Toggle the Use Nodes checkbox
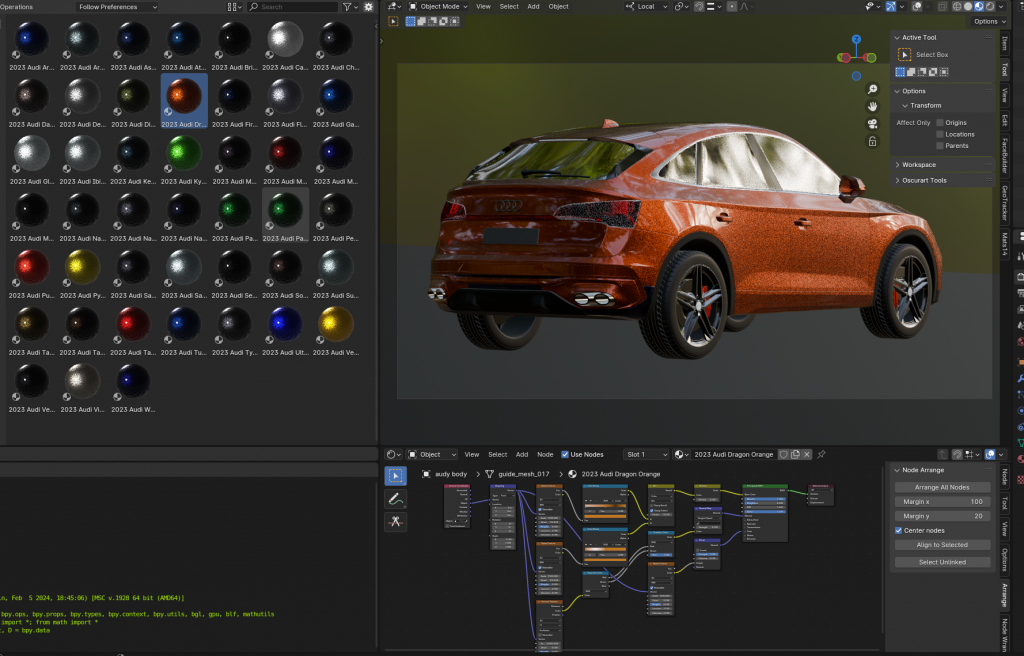This screenshot has height=656, width=1024. point(565,454)
